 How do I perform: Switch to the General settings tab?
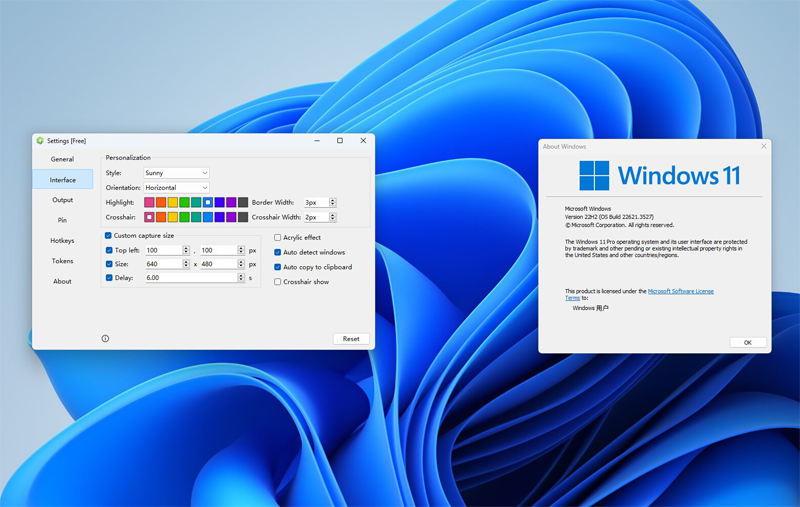click(62, 159)
